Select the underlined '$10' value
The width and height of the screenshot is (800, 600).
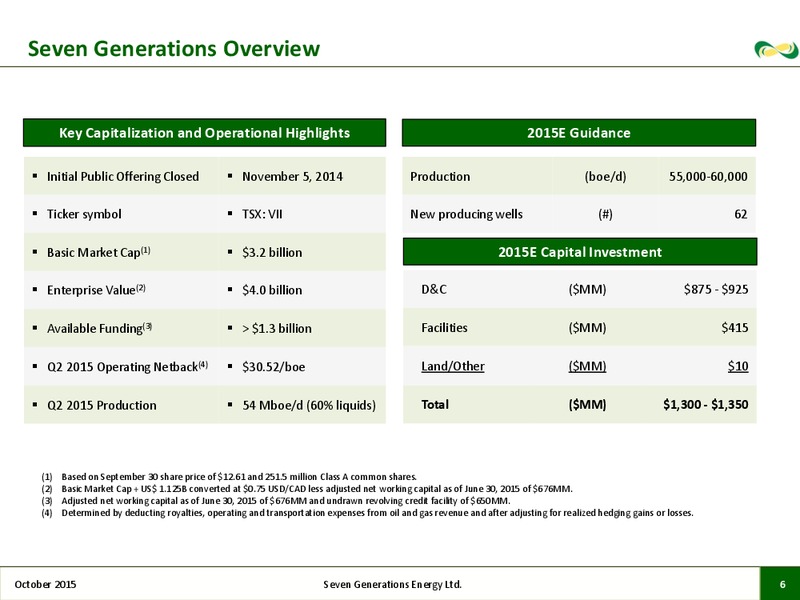(x=738, y=366)
